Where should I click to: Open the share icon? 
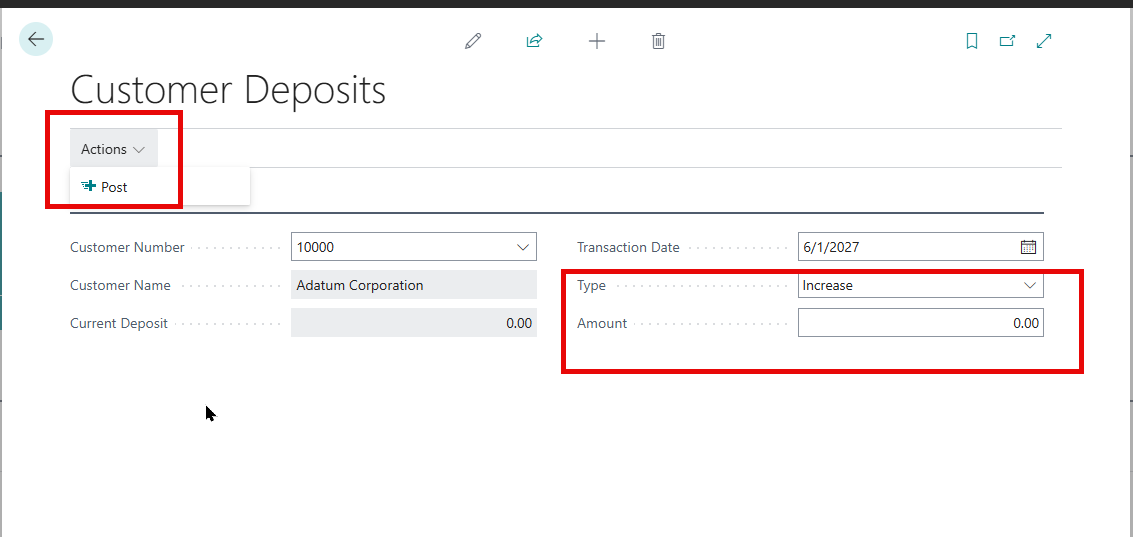tap(534, 41)
